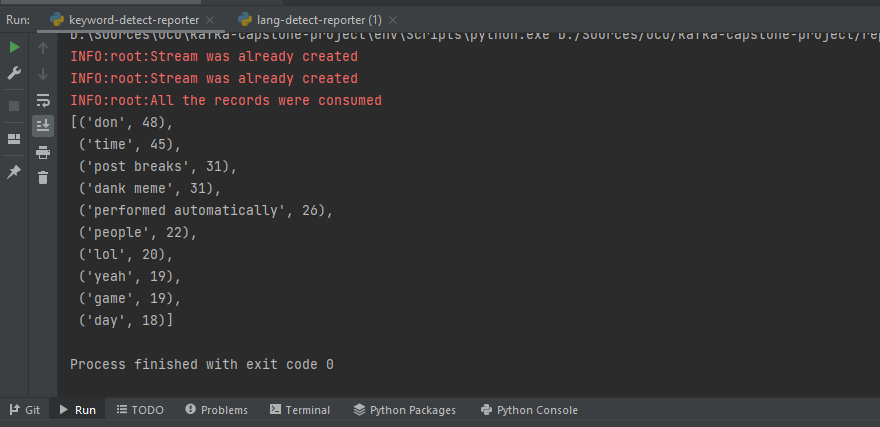Close the lang-detect-reporter (1) tab
The height and width of the screenshot is (427, 880).
pos(393,20)
